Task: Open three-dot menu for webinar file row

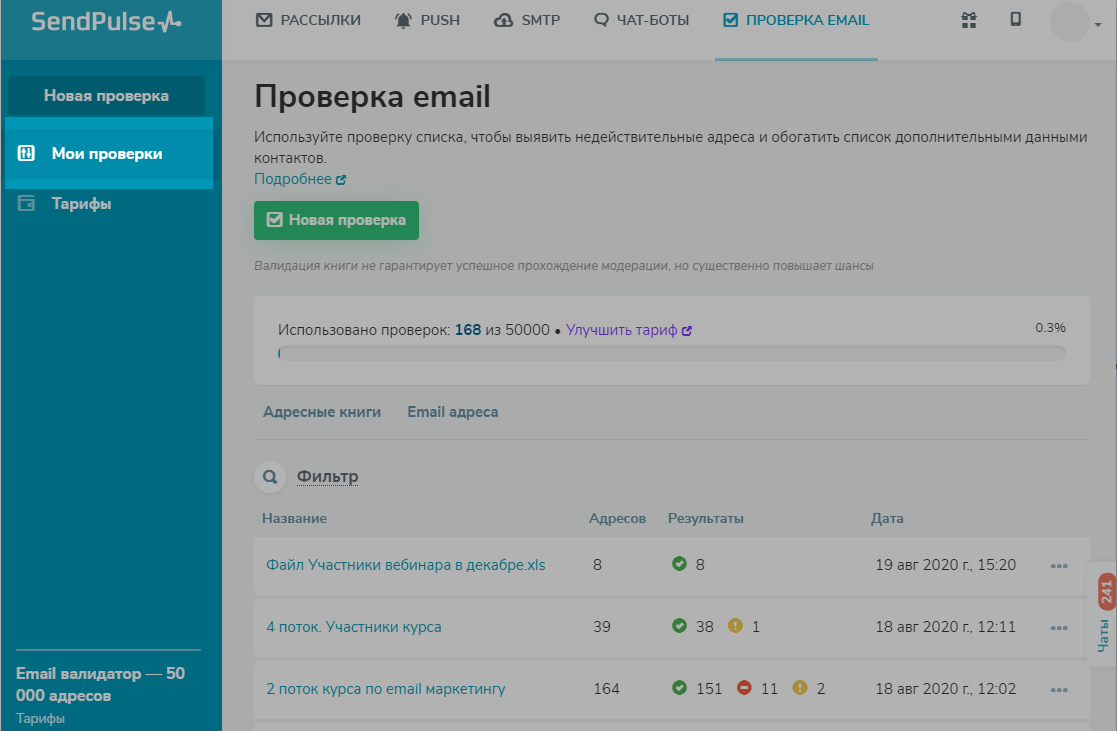Action: [1059, 566]
